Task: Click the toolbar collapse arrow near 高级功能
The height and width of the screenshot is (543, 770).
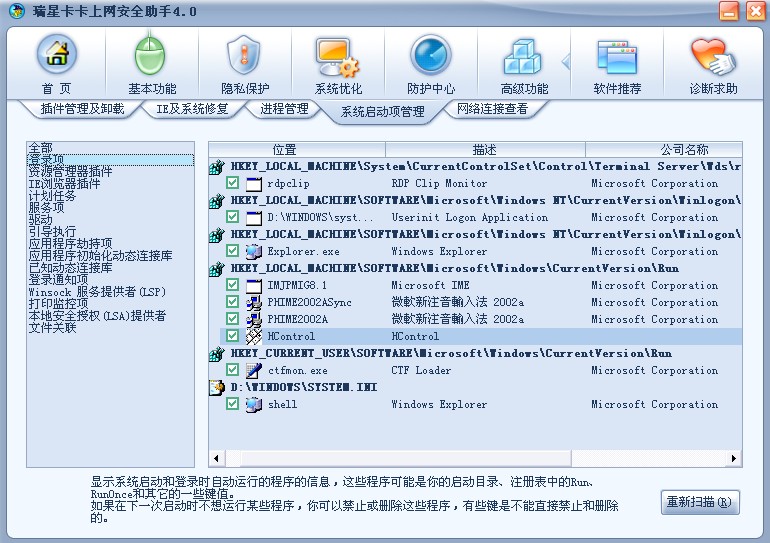Action: coord(566,61)
